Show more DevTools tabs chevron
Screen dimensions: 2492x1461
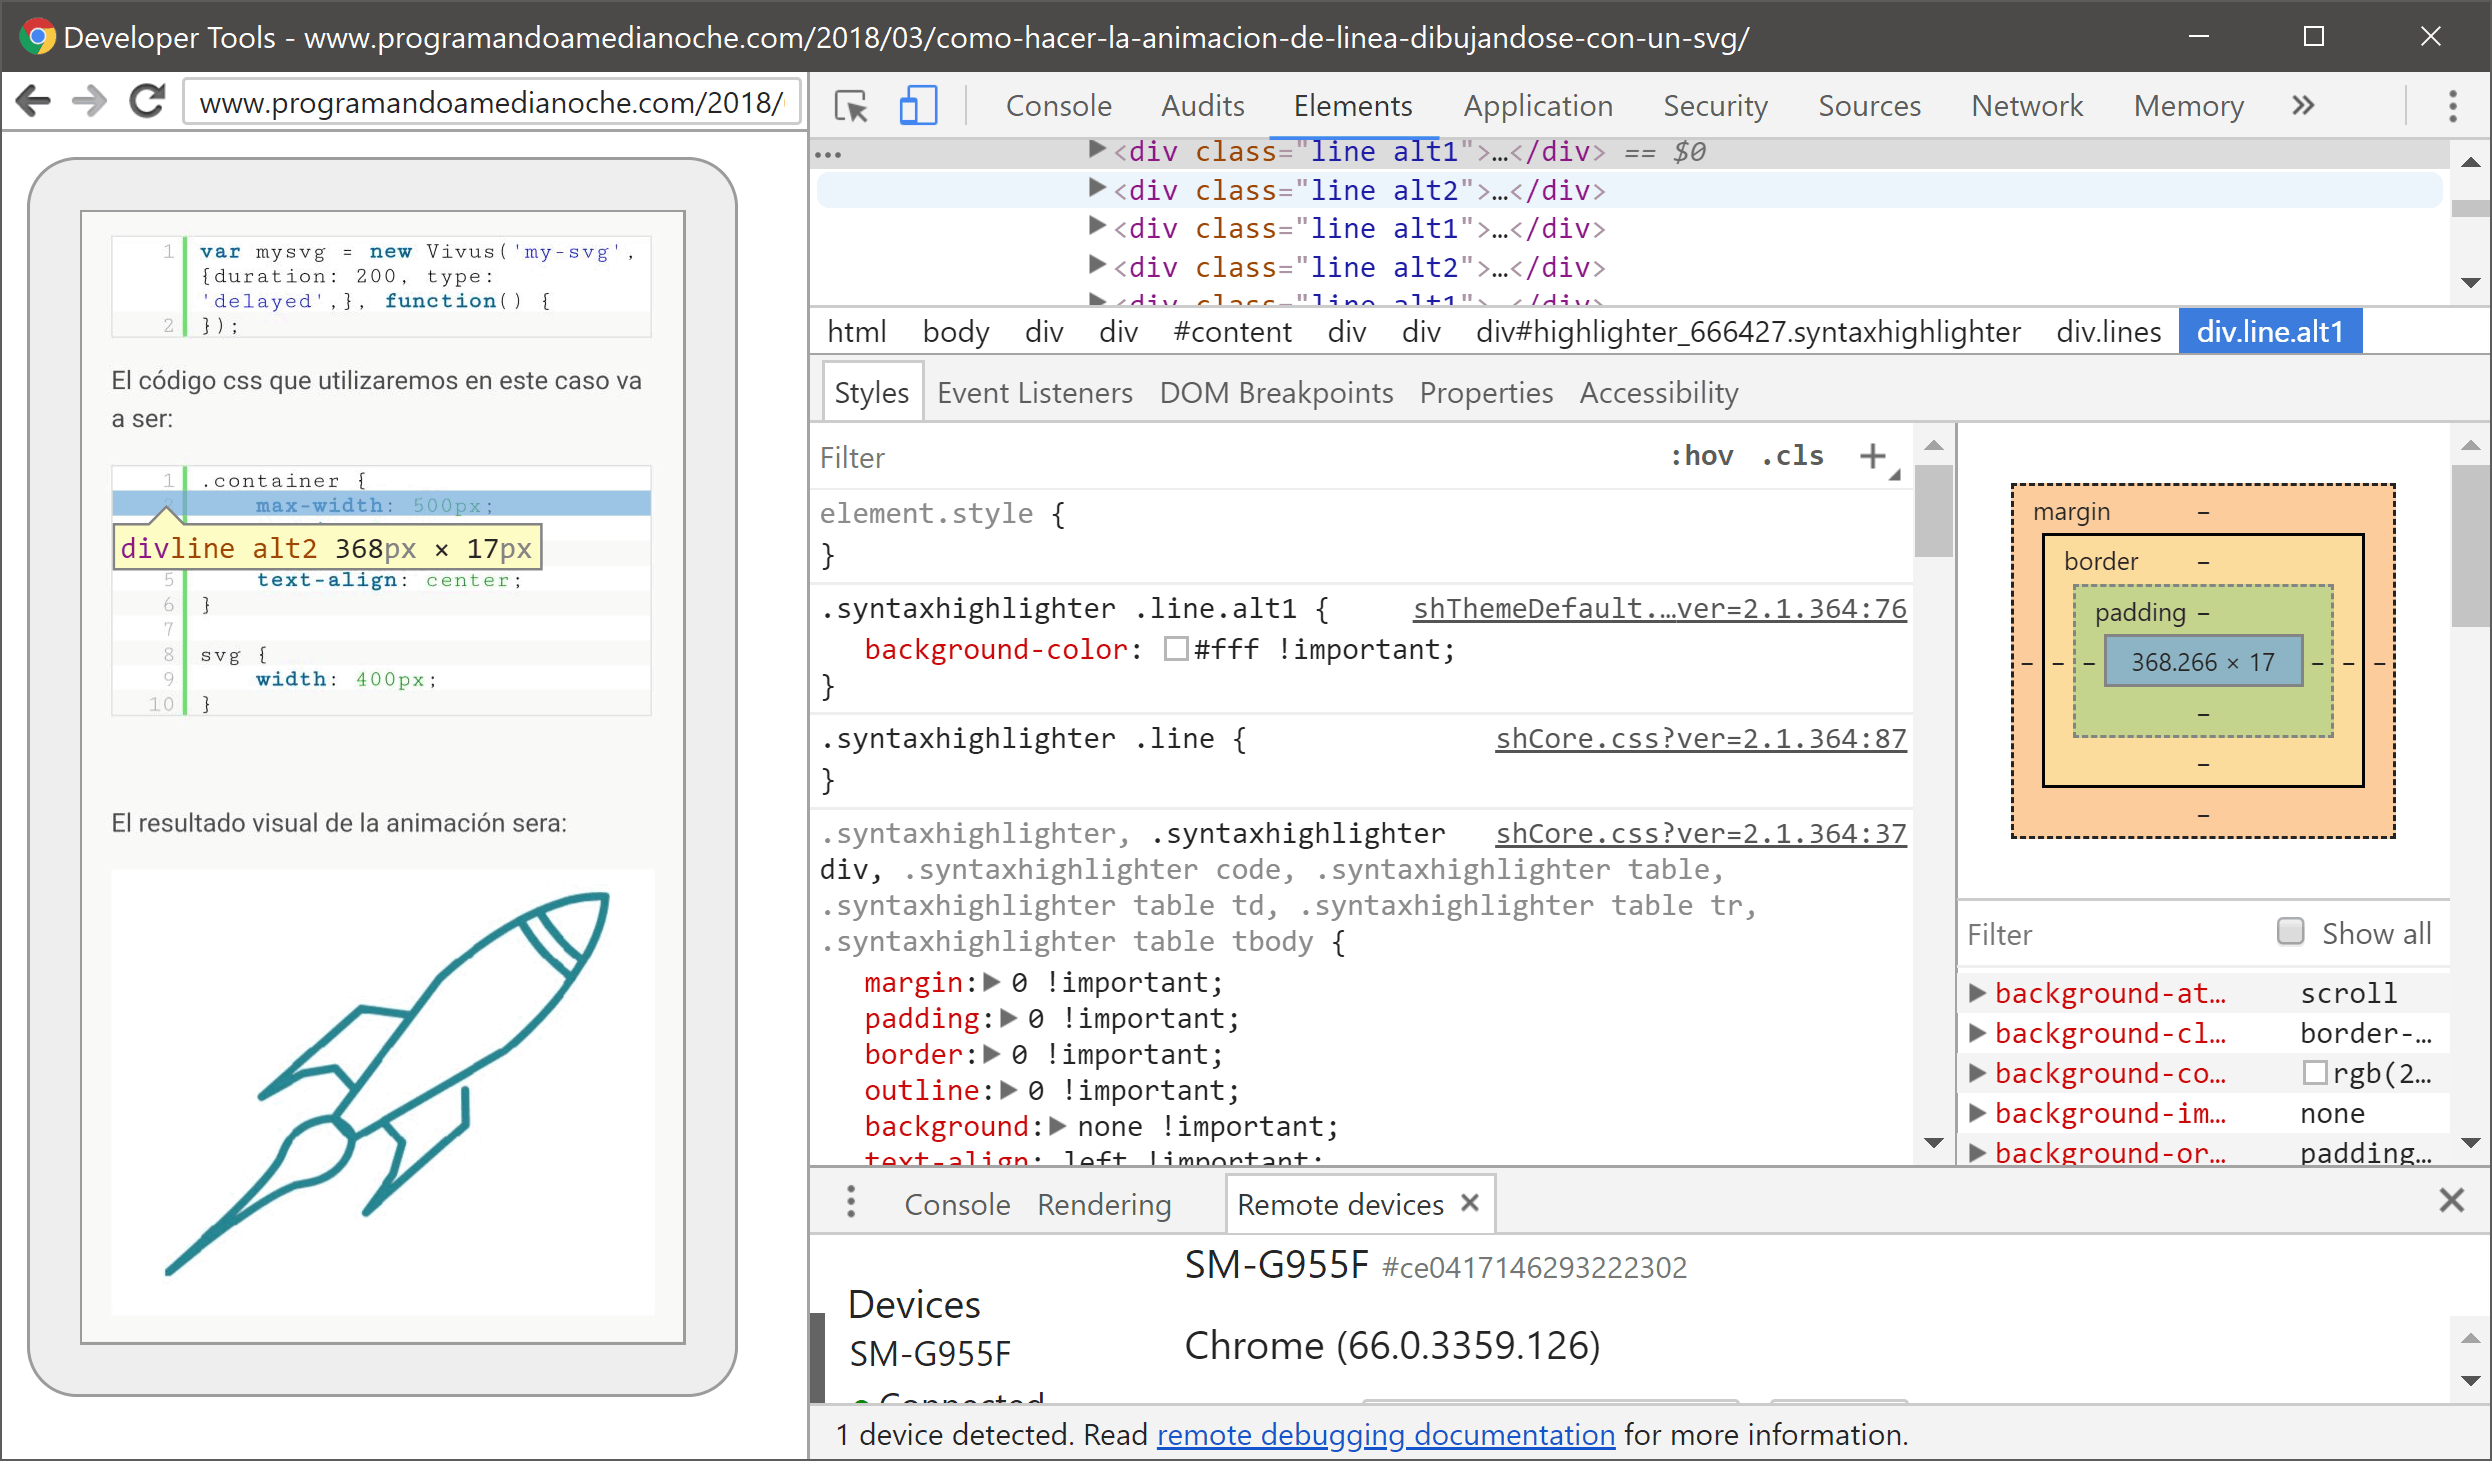pos(2303,106)
